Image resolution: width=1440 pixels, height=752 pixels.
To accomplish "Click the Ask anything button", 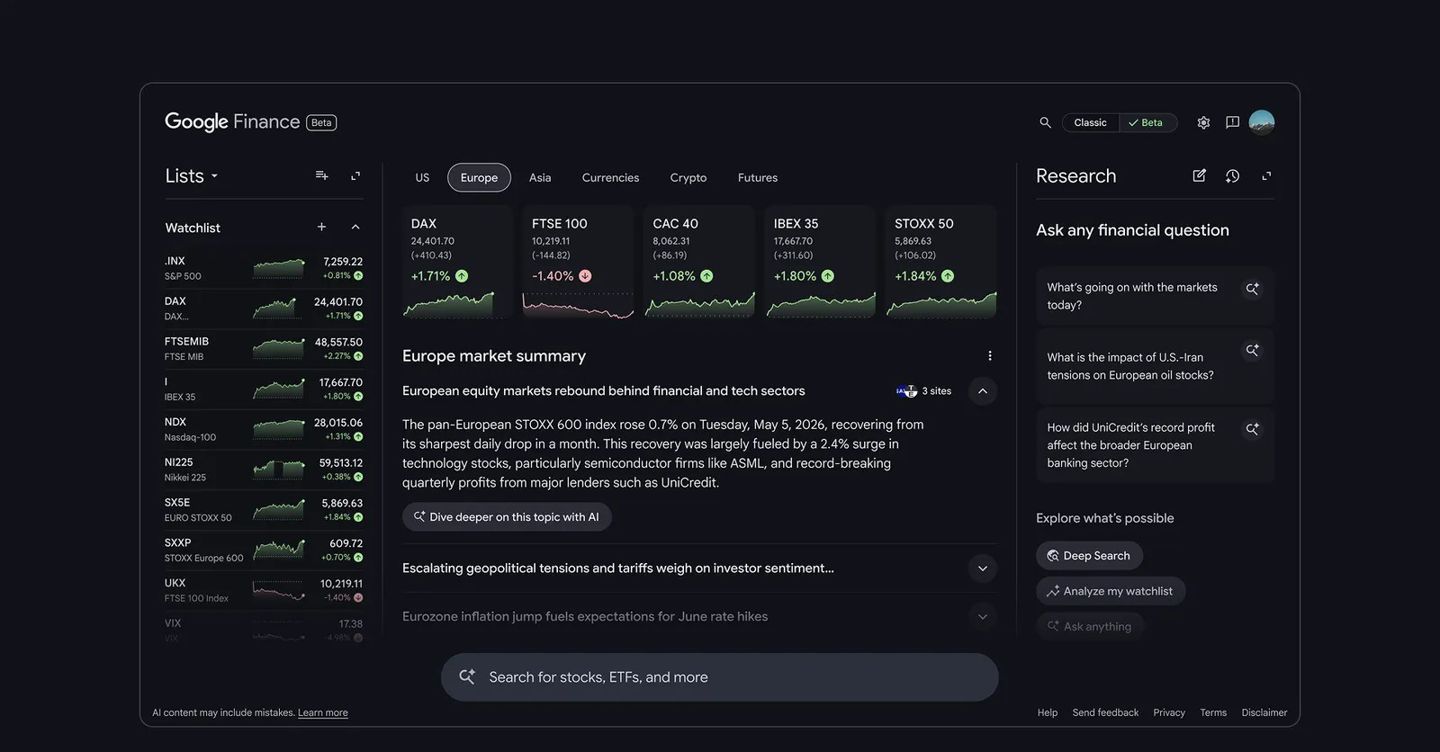I will pyautogui.click(x=1090, y=627).
